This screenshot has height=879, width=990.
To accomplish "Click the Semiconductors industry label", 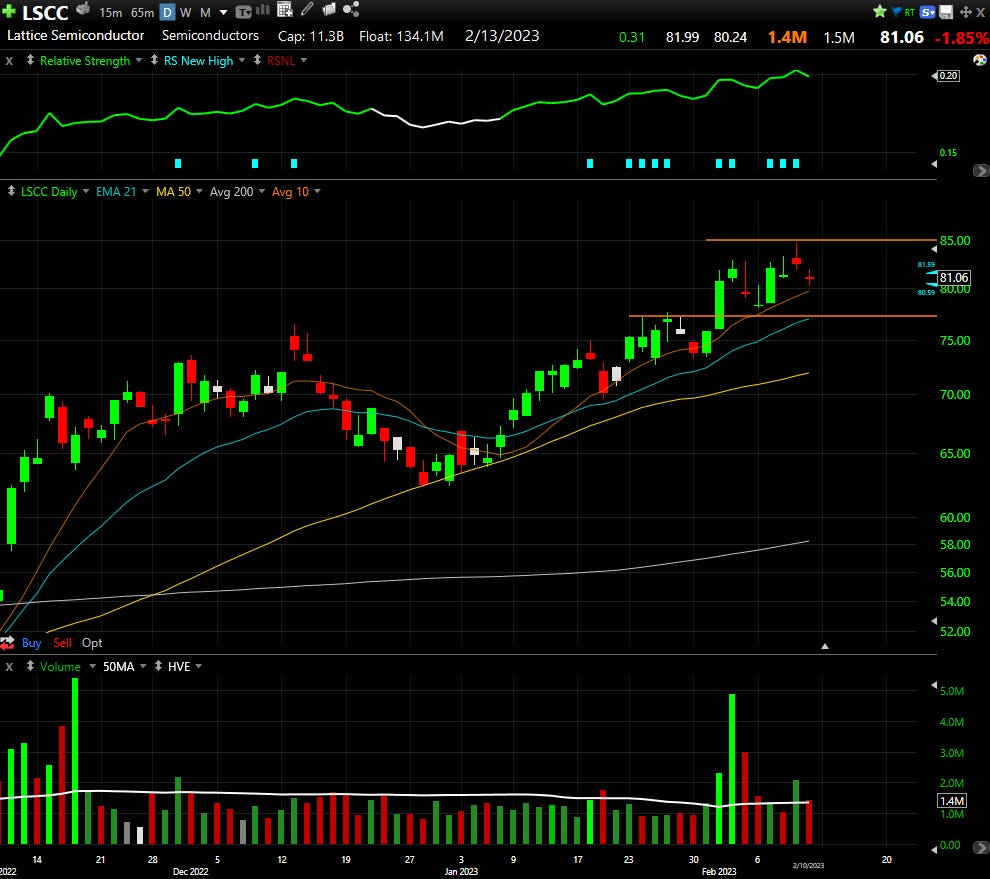I will pyautogui.click(x=210, y=35).
